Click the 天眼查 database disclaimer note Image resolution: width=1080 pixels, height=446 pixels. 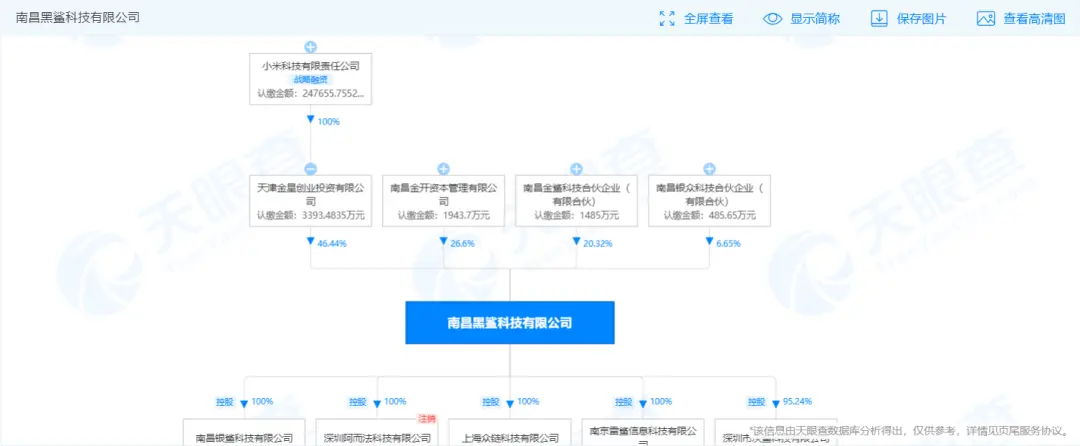pyautogui.click(x=908, y=430)
